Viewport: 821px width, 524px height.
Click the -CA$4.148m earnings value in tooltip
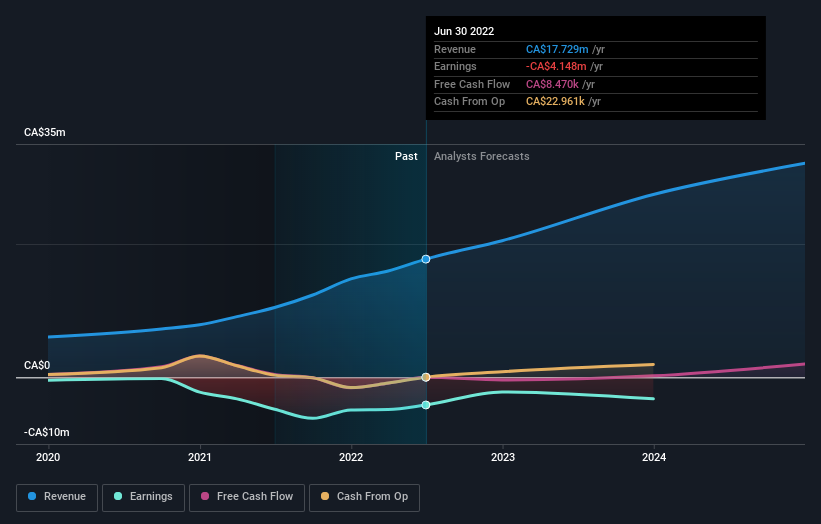(x=556, y=66)
